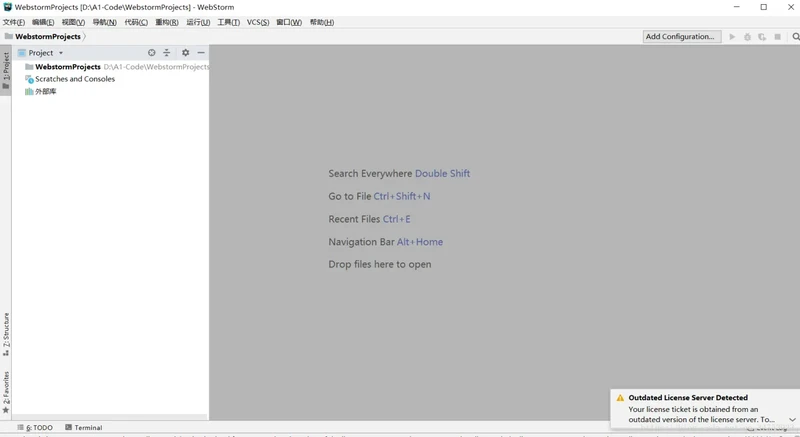Screen dimensions: 800x437
Task: Click the Add Configuration button
Action: click(680, 37)
